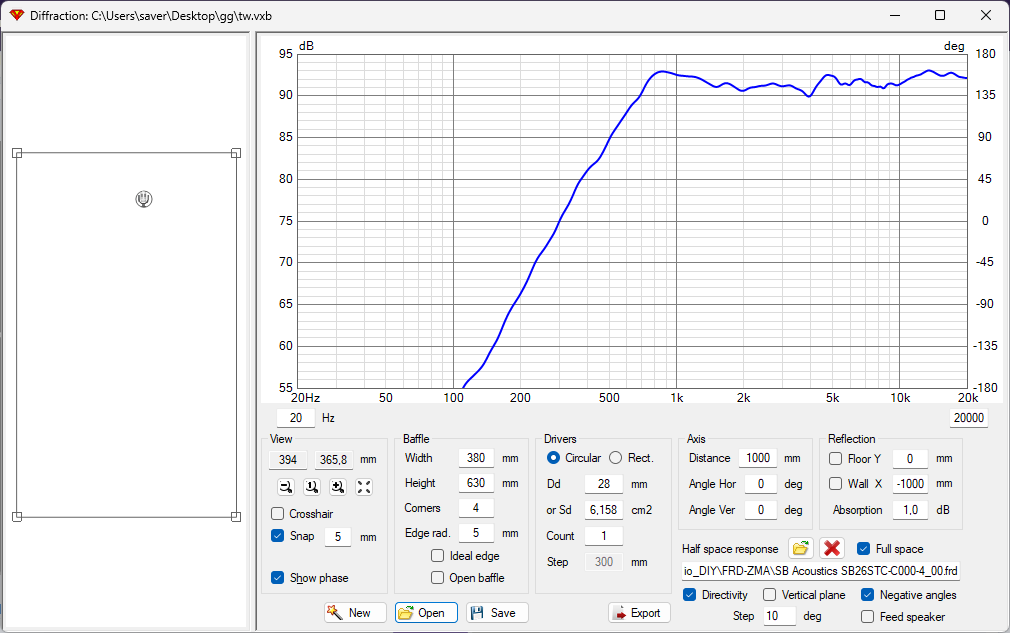Click the zoom out magnifier icon
Image resolution: width=1010 pixels, height=633 pixels.
286,487
